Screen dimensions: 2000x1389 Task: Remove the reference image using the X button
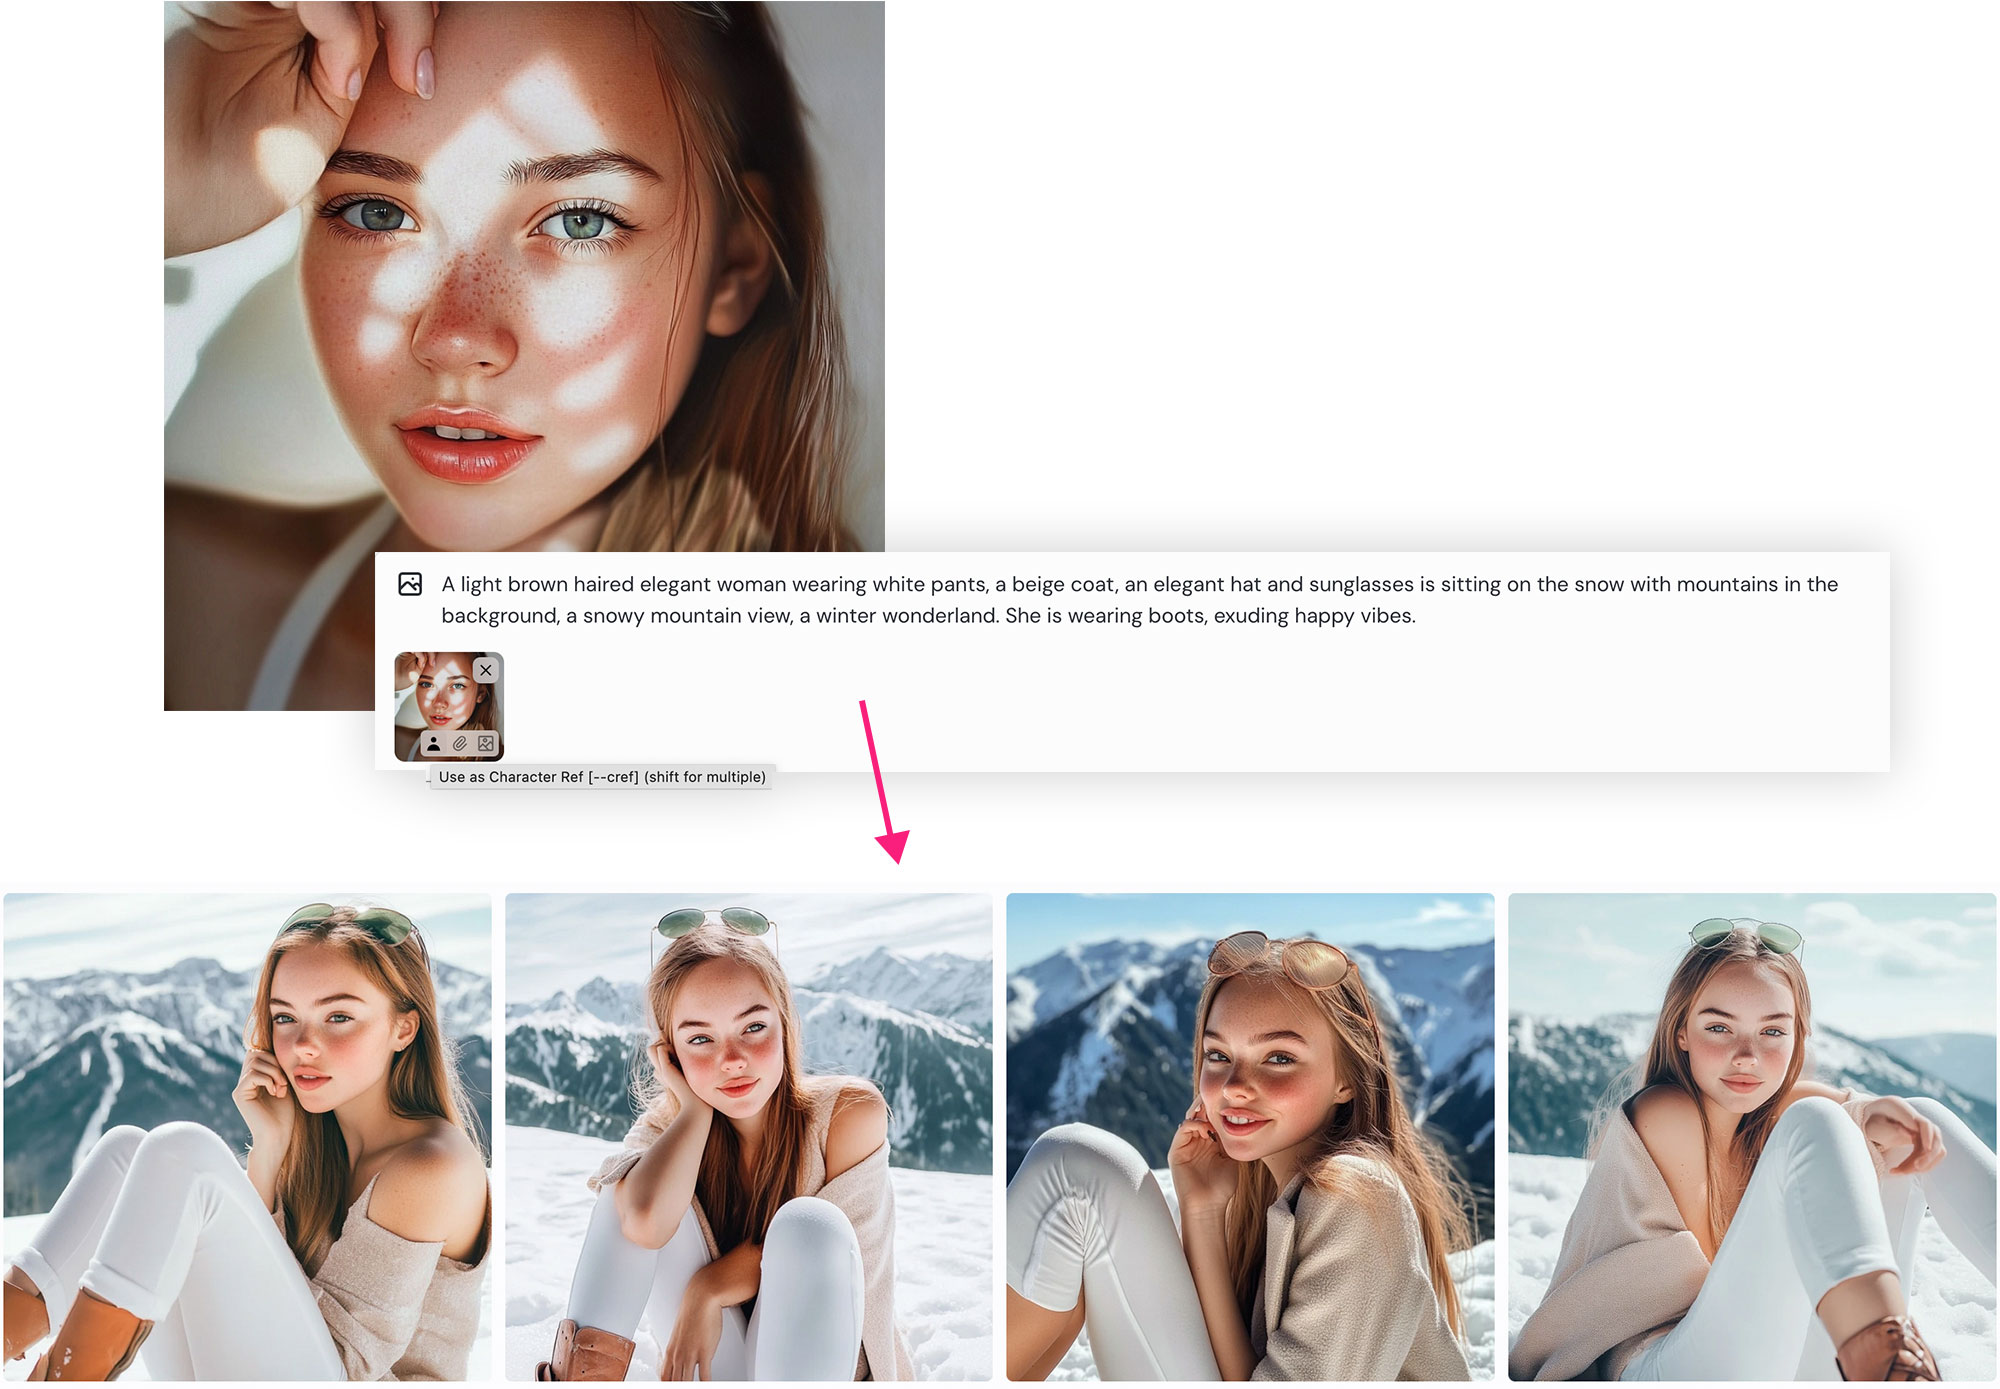point(486,670)
